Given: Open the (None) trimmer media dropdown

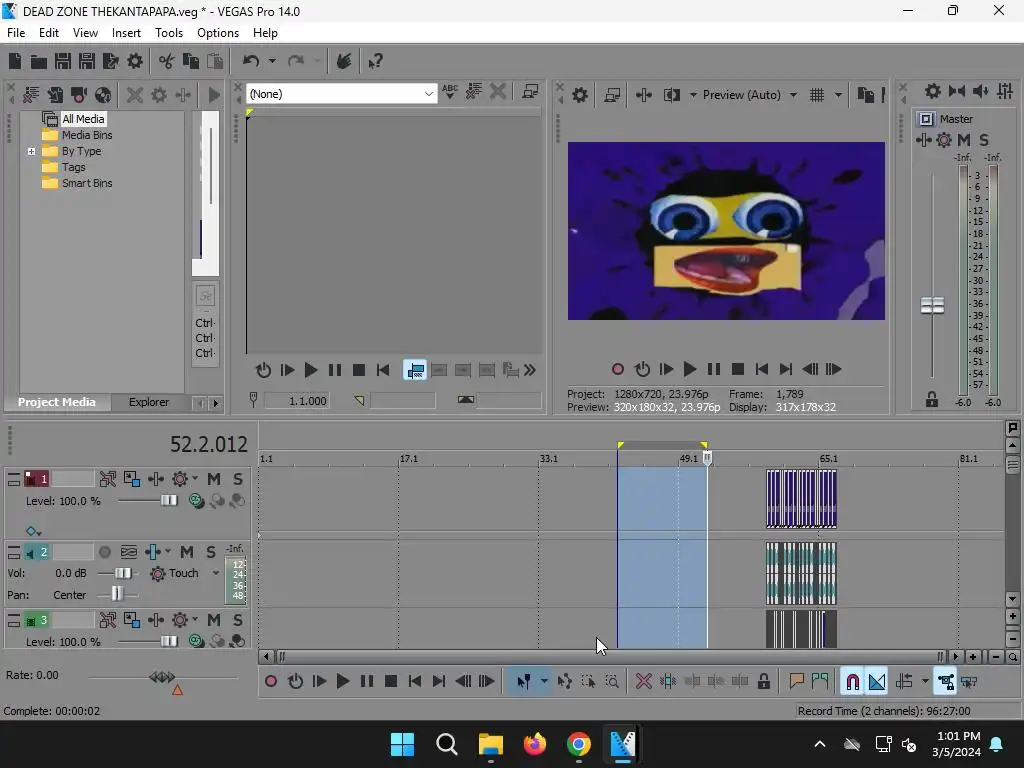Looking at the screenshot, I should point(428,94).
